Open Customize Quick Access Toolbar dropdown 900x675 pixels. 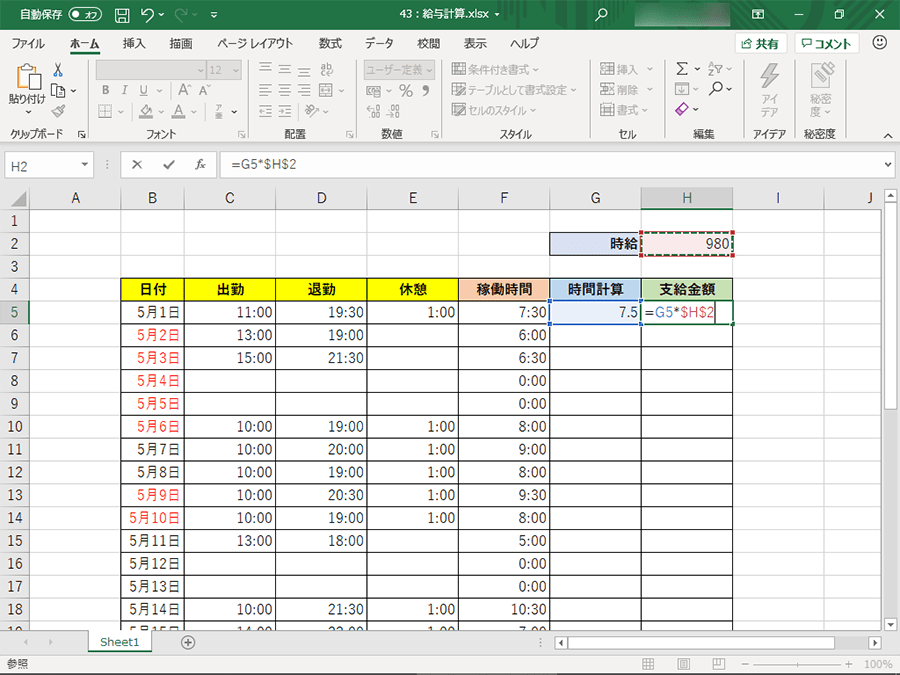pyautogui.click(x=214, y=15)
